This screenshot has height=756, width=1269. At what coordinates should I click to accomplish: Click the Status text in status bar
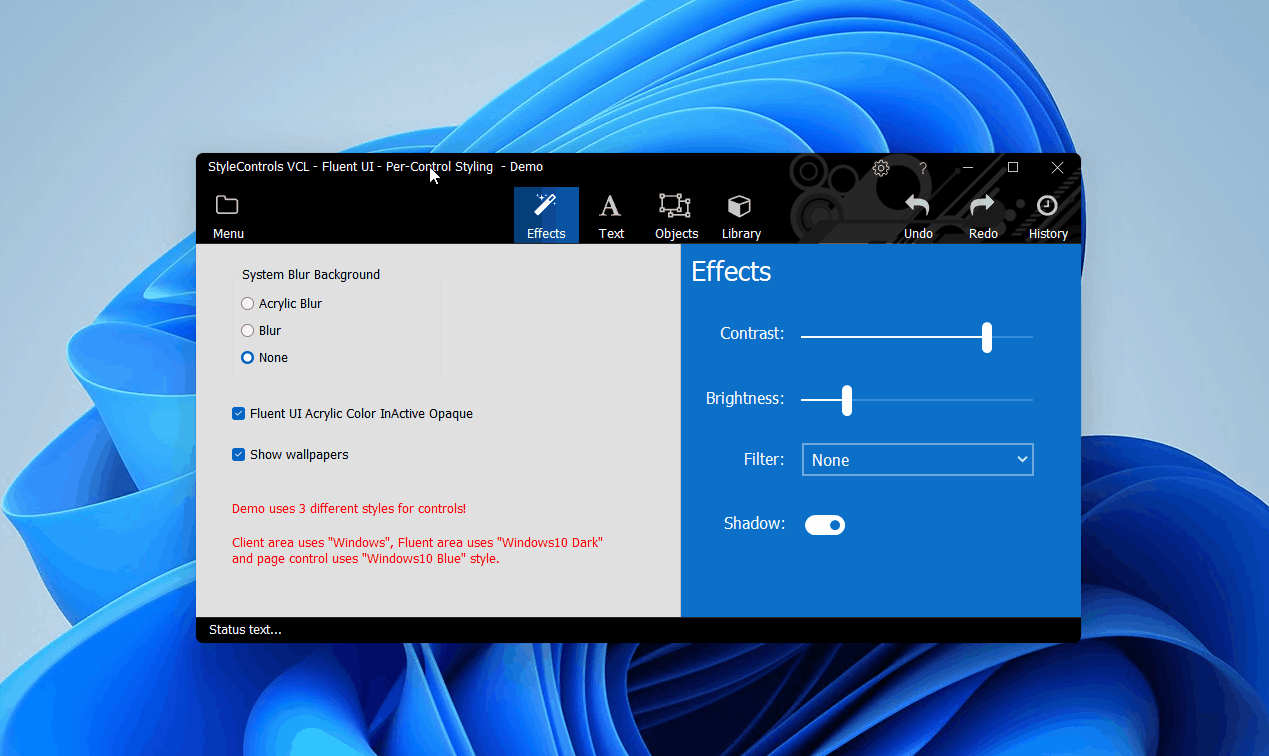(245, 630)
